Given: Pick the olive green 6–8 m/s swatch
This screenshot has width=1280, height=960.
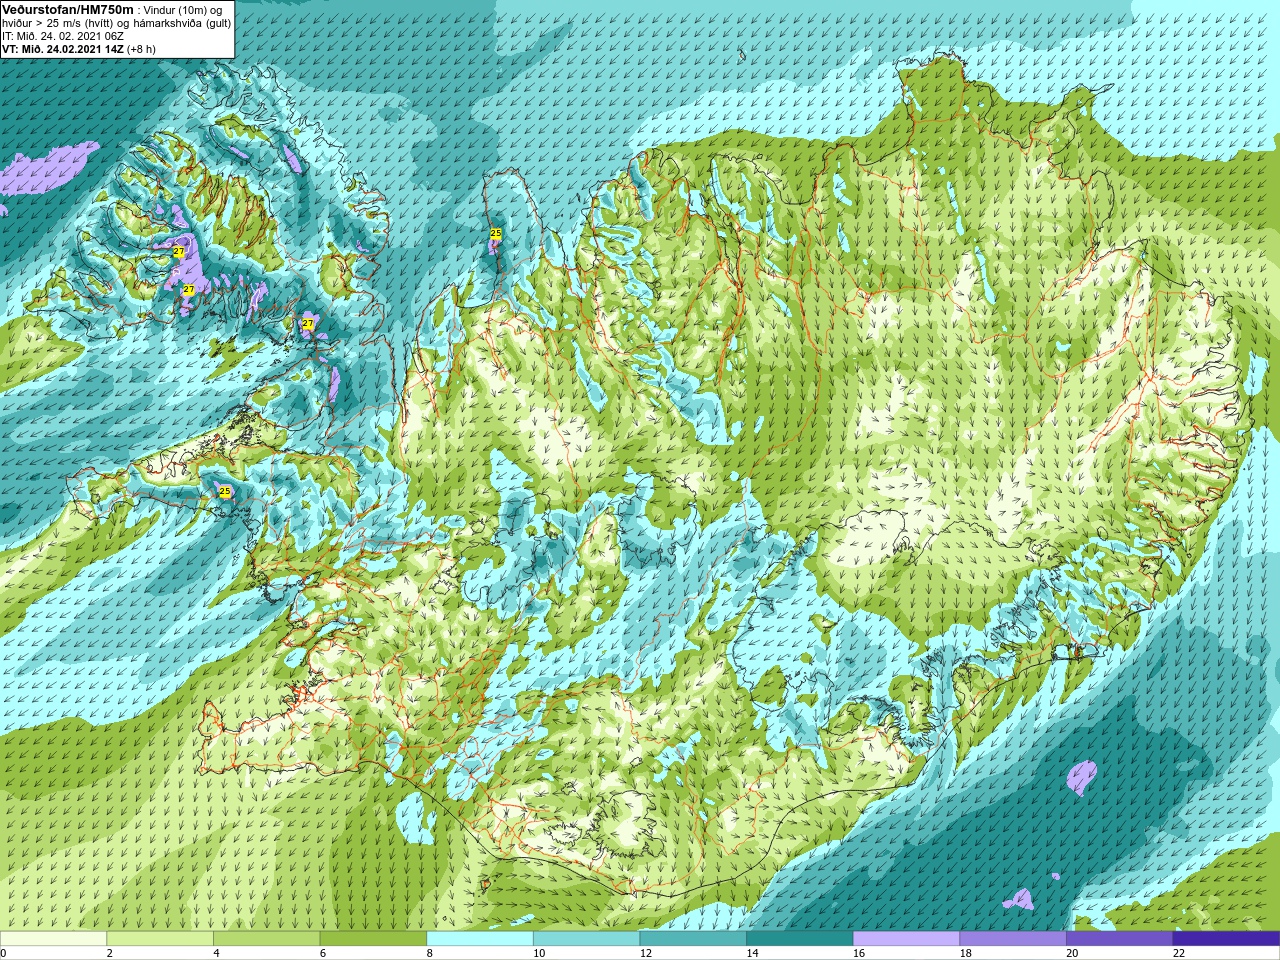Looking at the screenshot, I should 373,938.
